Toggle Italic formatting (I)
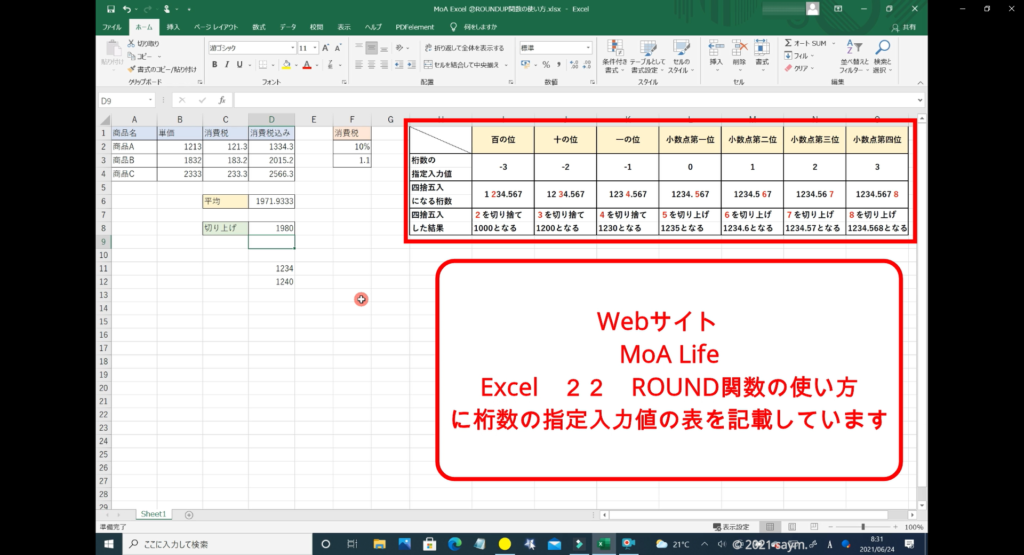This screenshot has width=1024, height=555. (227, 64)
